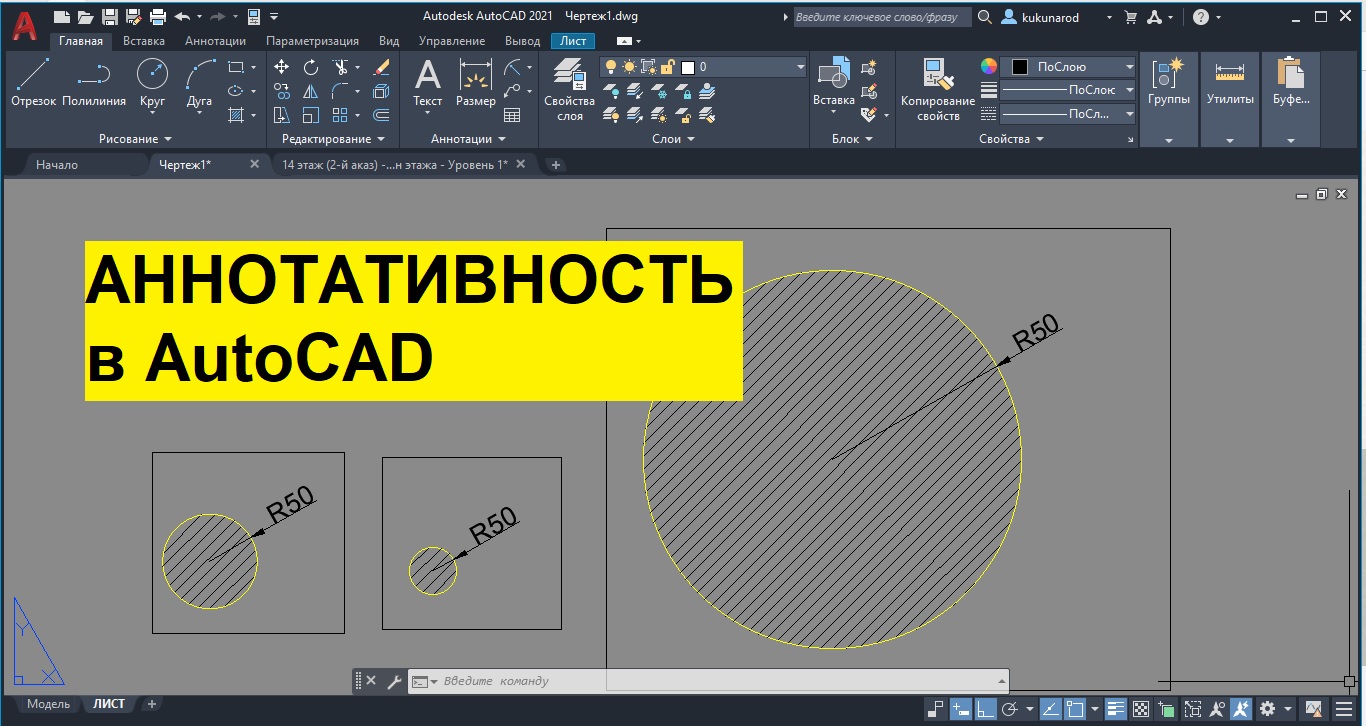Open the Утилиты panel button
Viewport: 1366px width, 726px height.
pos(1229,98)
